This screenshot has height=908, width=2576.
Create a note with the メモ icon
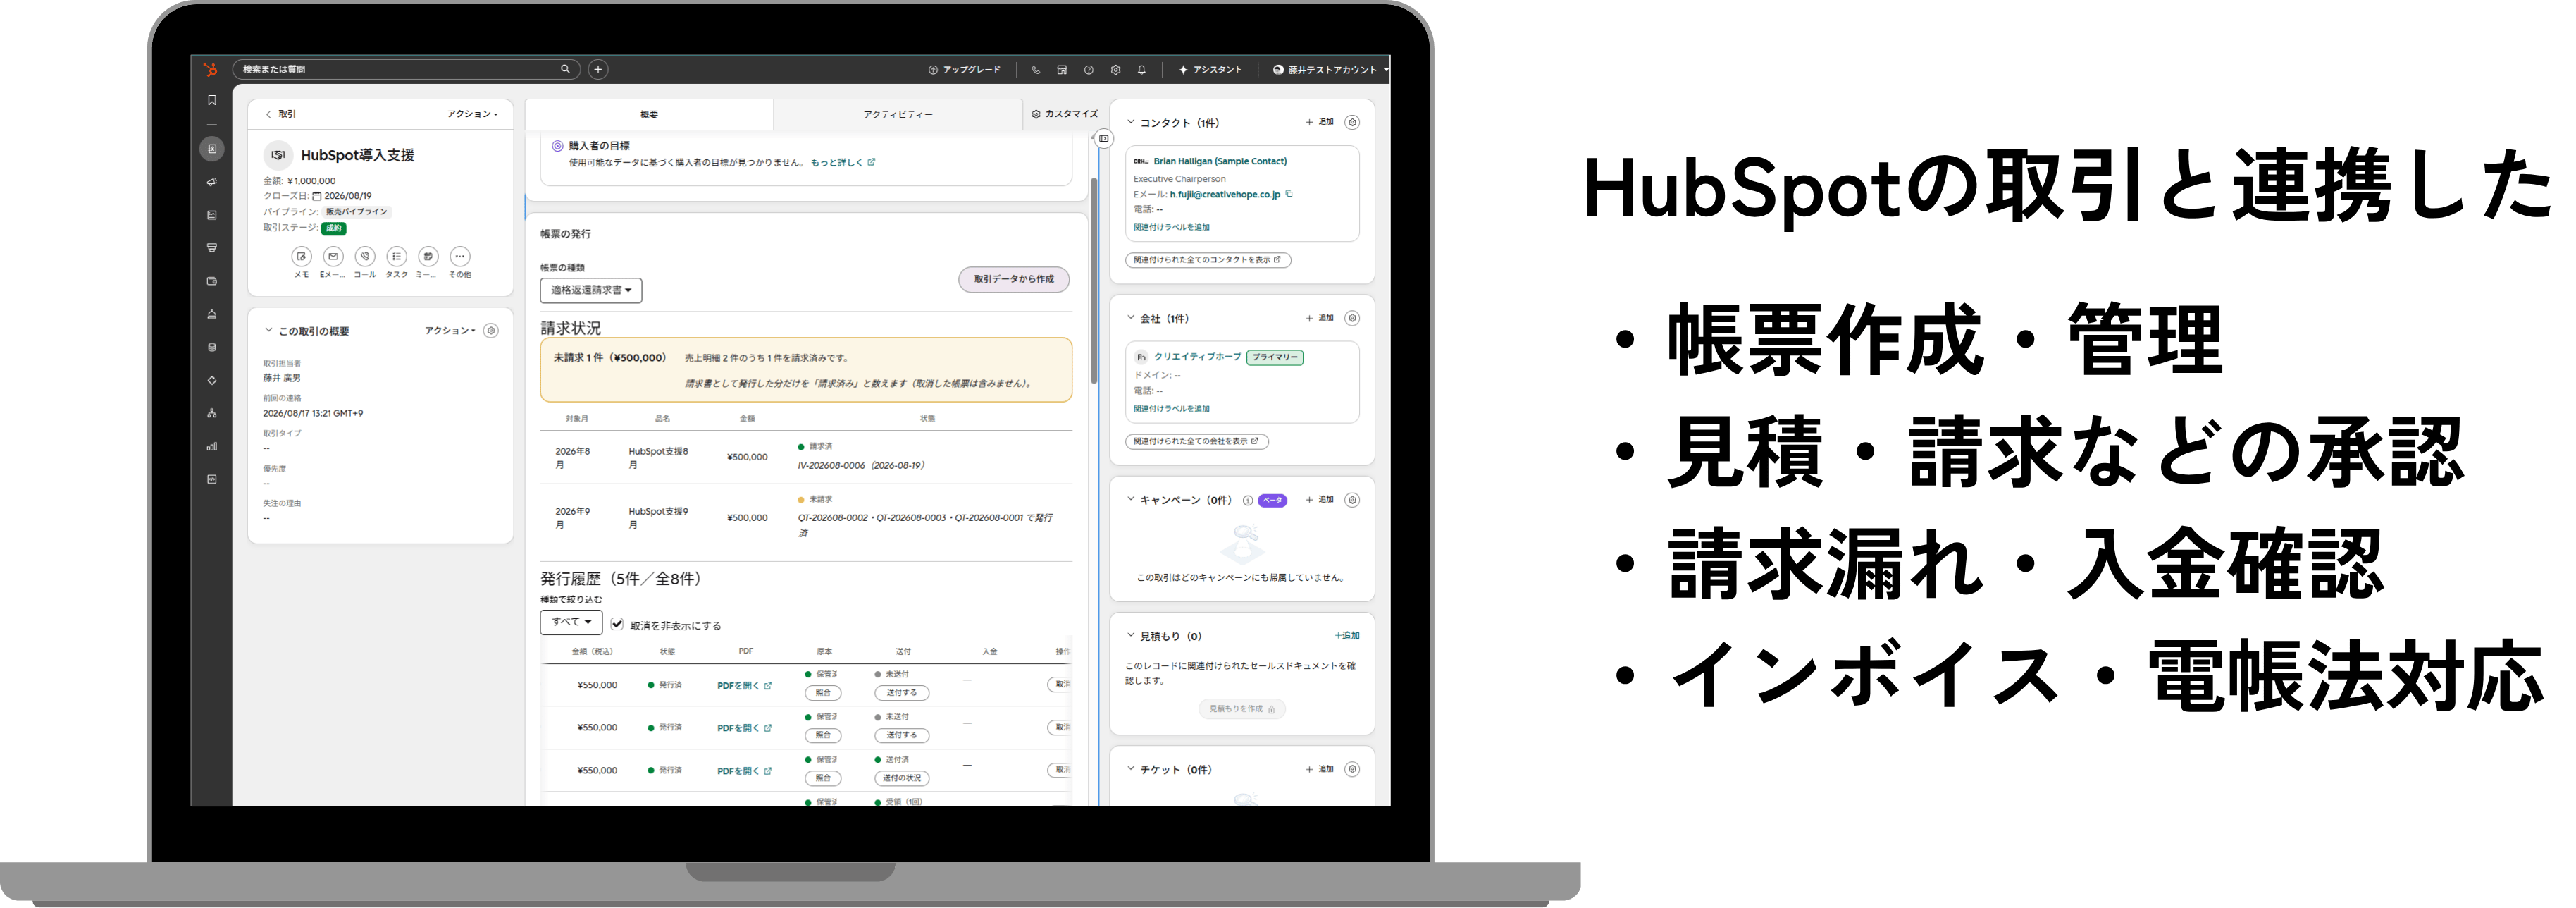(x=301, y=257)
